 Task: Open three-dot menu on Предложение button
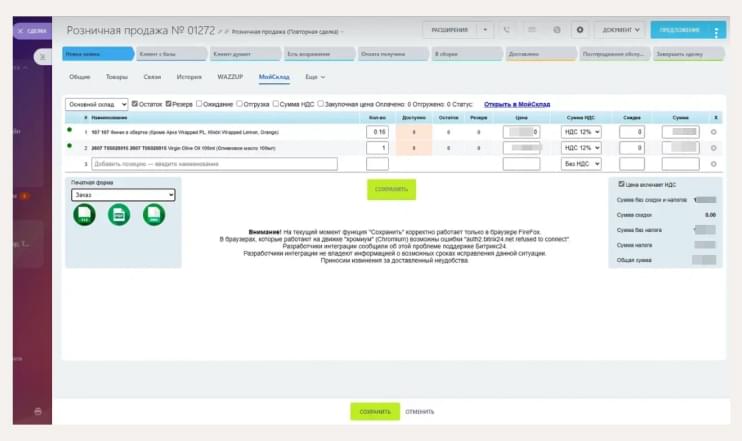[716, 32]
